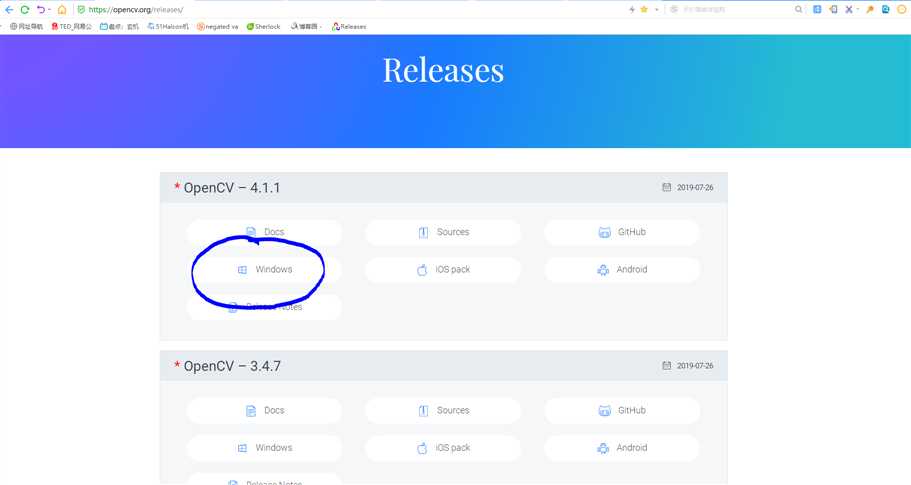The height and width of the screenshot is (485, 911).
Task: Open the 51Halcon bookmark
Action: pos(168,27)
